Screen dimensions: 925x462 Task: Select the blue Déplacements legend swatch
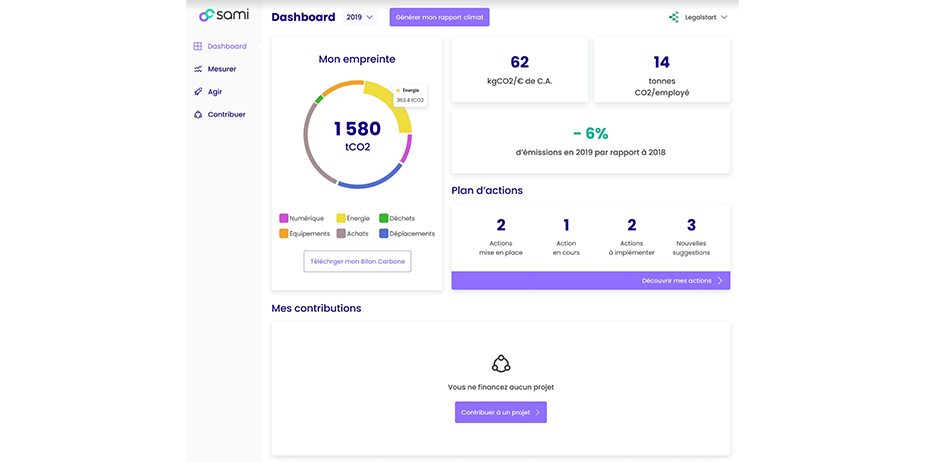pyautogui.click(x=384, y=234)
